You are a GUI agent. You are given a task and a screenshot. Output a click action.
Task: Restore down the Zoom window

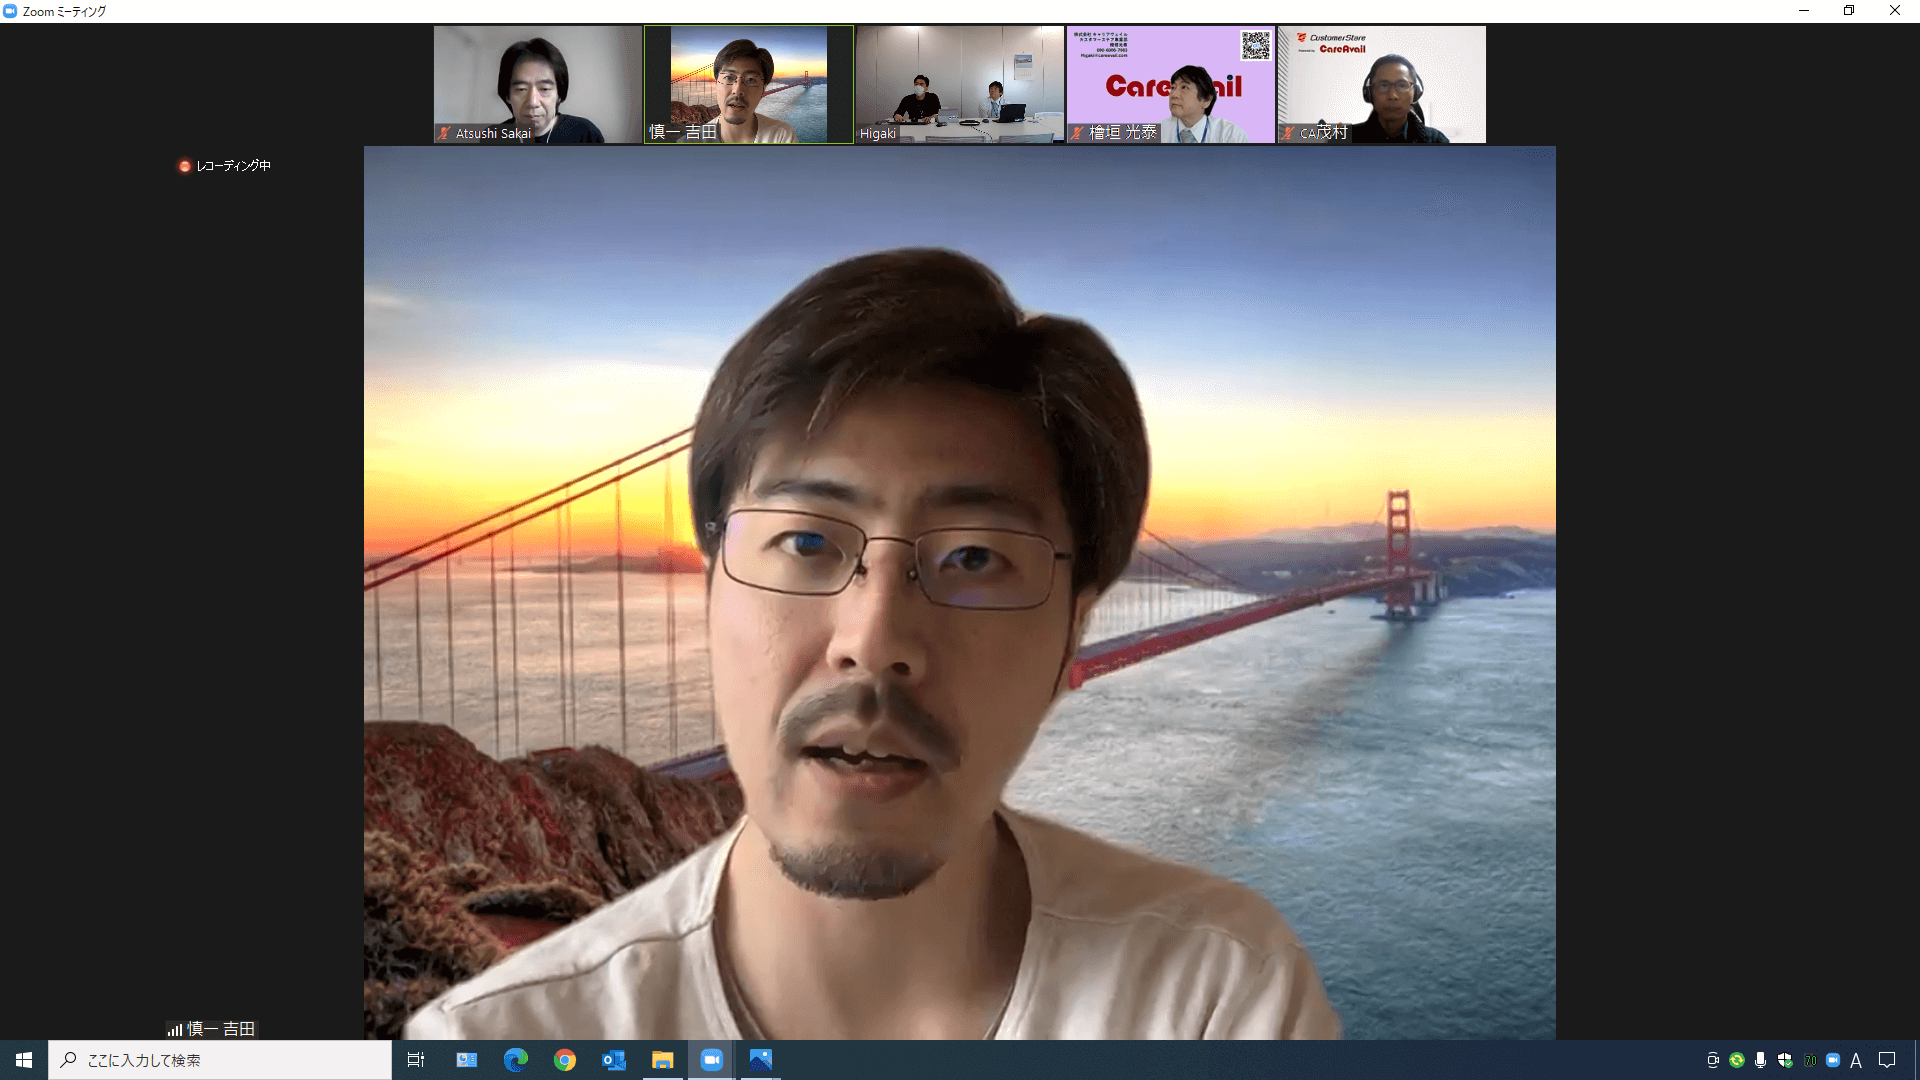(1849, 11)
